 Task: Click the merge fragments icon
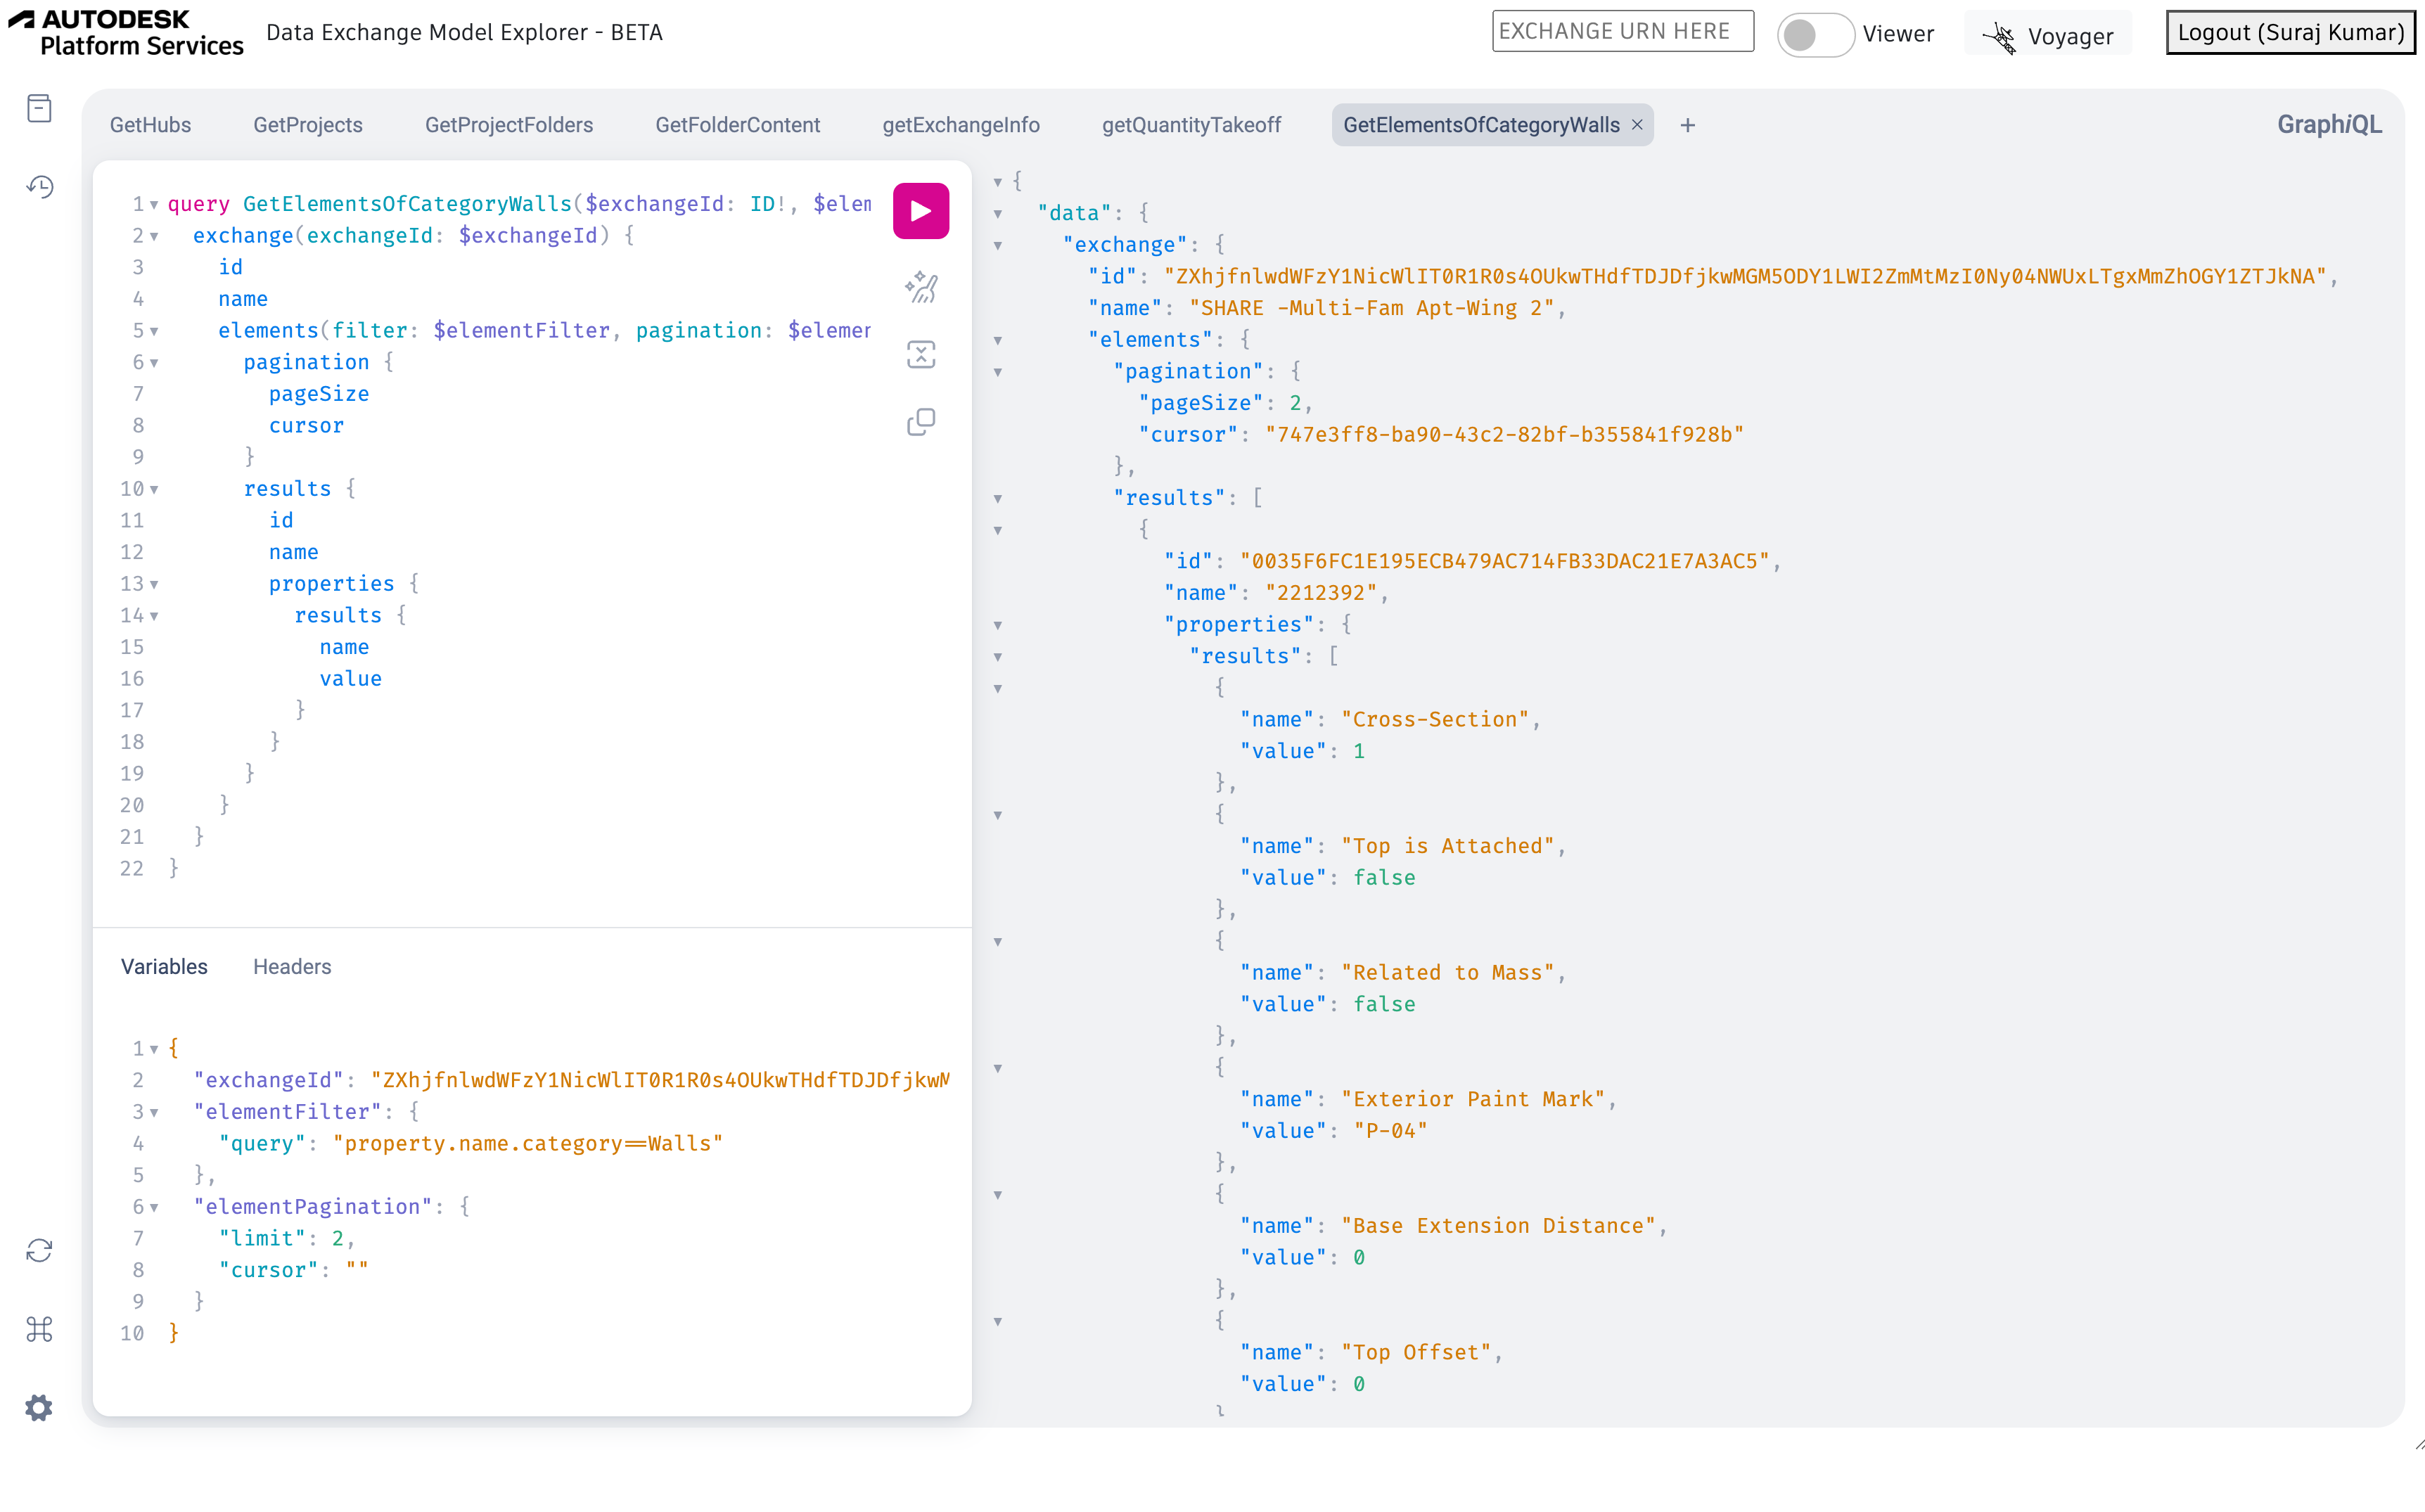(920, 355)
